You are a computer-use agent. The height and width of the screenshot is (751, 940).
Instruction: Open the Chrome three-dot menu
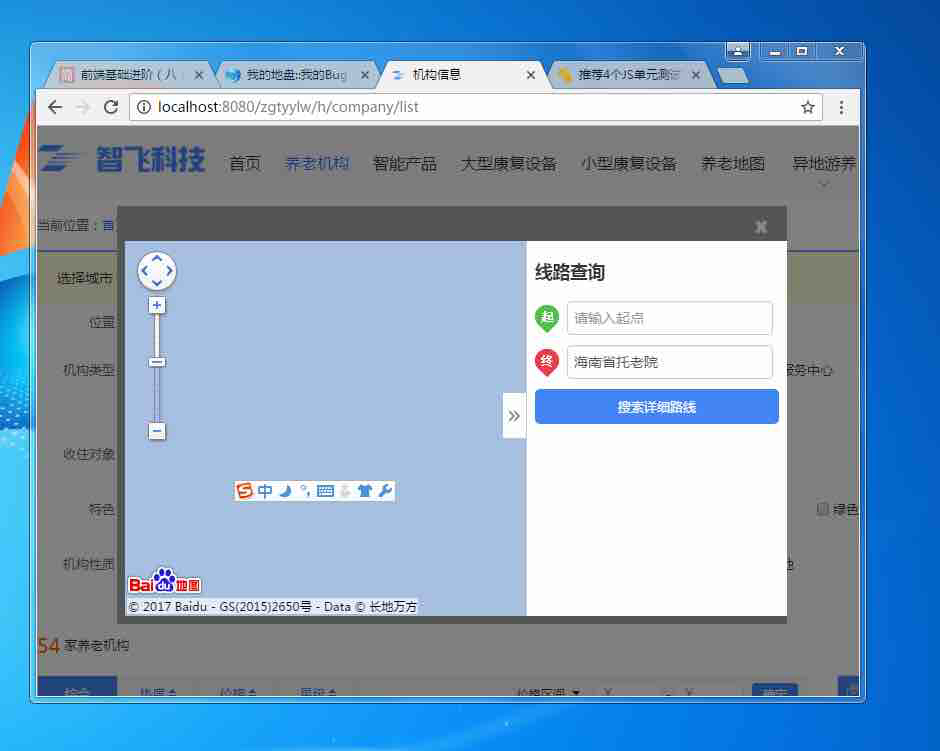tap(841, 107)
